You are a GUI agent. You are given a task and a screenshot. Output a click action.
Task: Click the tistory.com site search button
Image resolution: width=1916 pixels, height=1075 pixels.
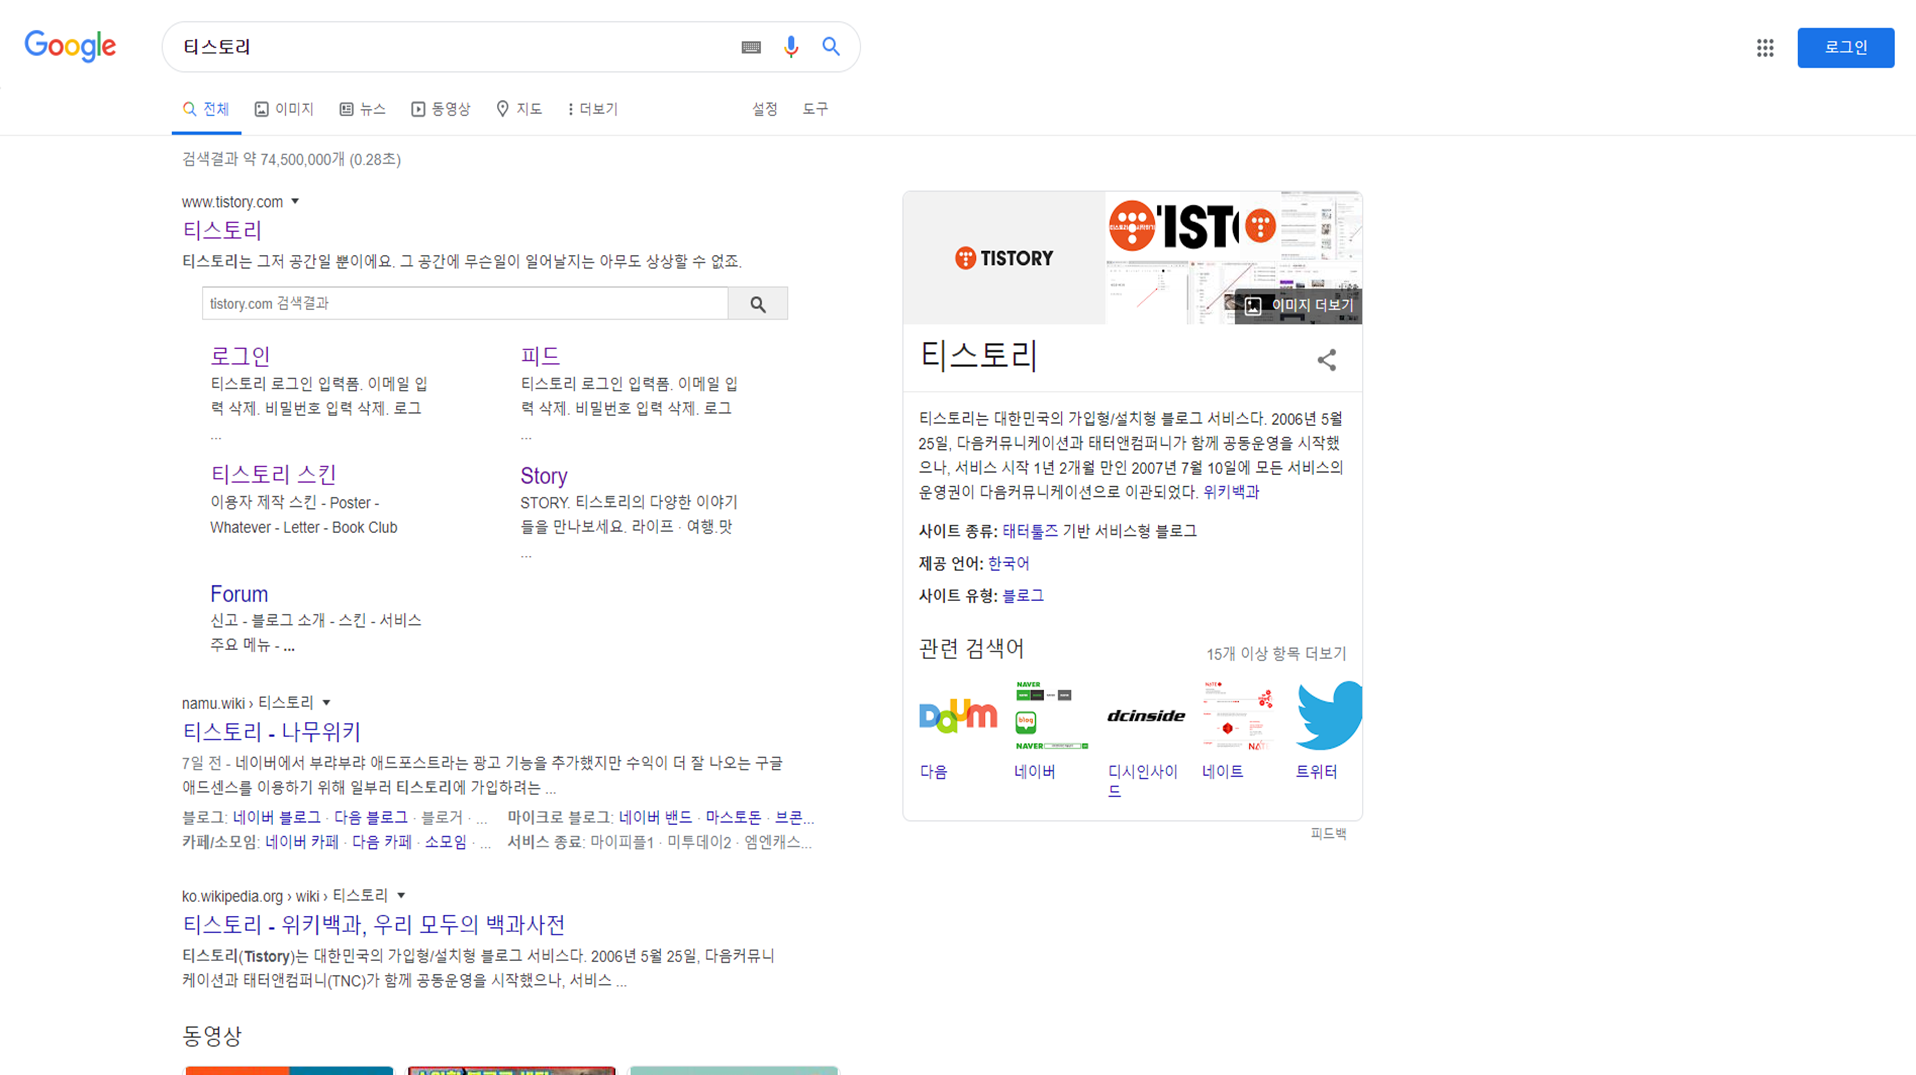[x=758, y=303]
